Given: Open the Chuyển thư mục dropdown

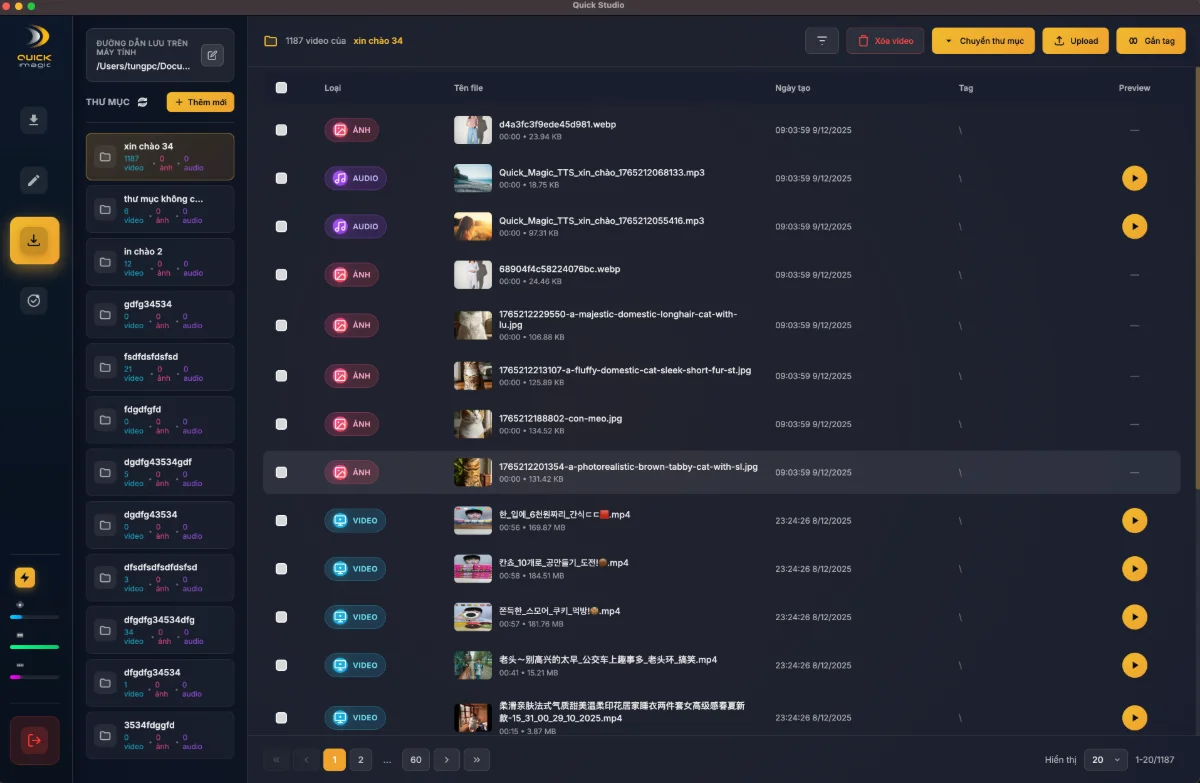Looking at the screenshot, I should [x=983, y=41].
